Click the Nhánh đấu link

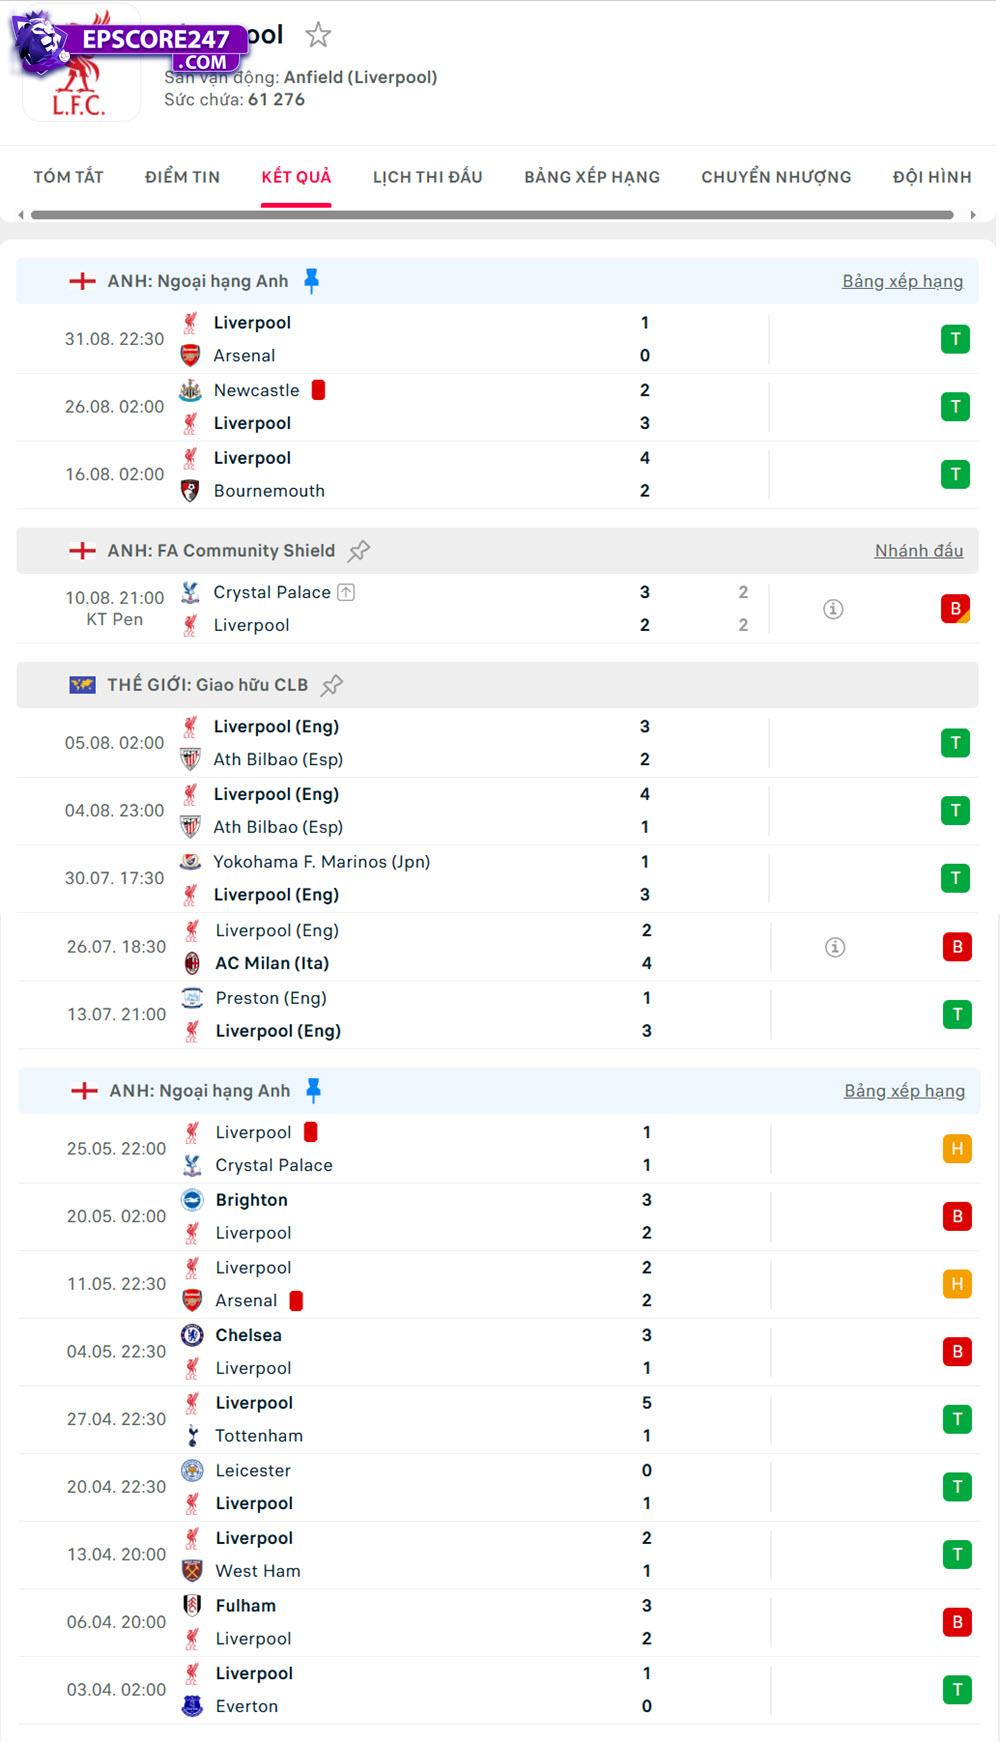918,550
